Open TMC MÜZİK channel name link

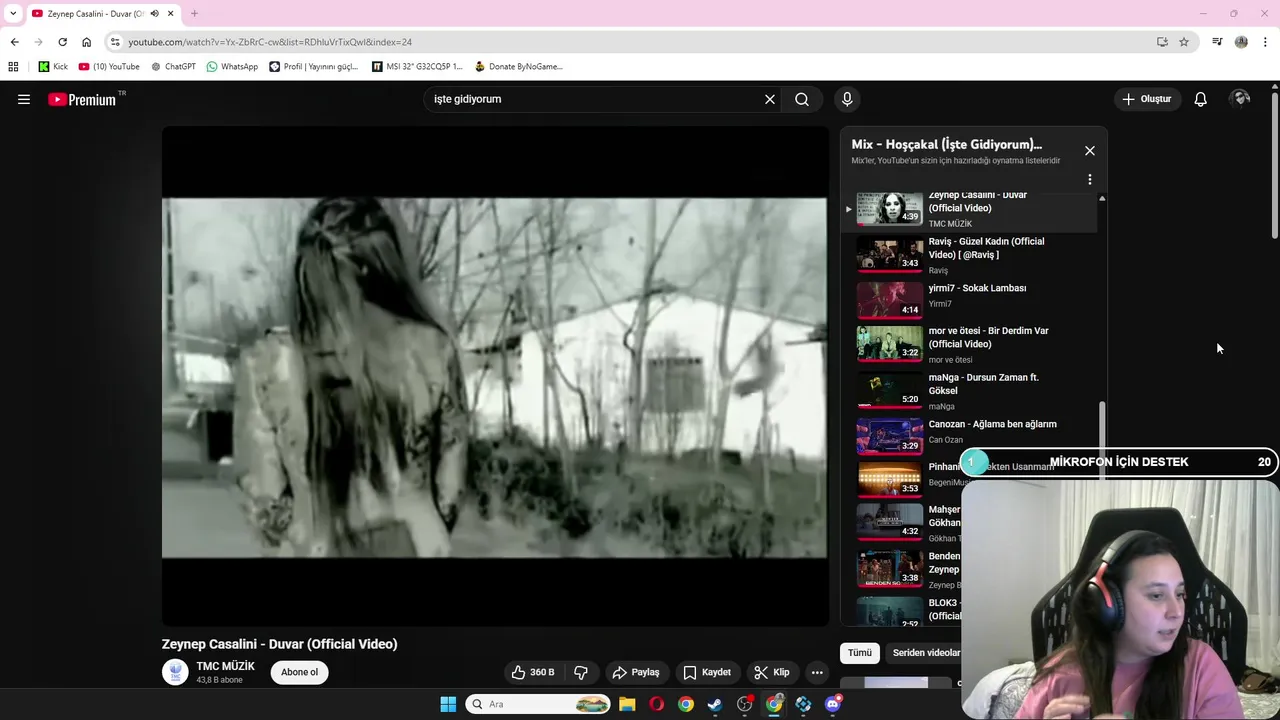click(225, 666)
